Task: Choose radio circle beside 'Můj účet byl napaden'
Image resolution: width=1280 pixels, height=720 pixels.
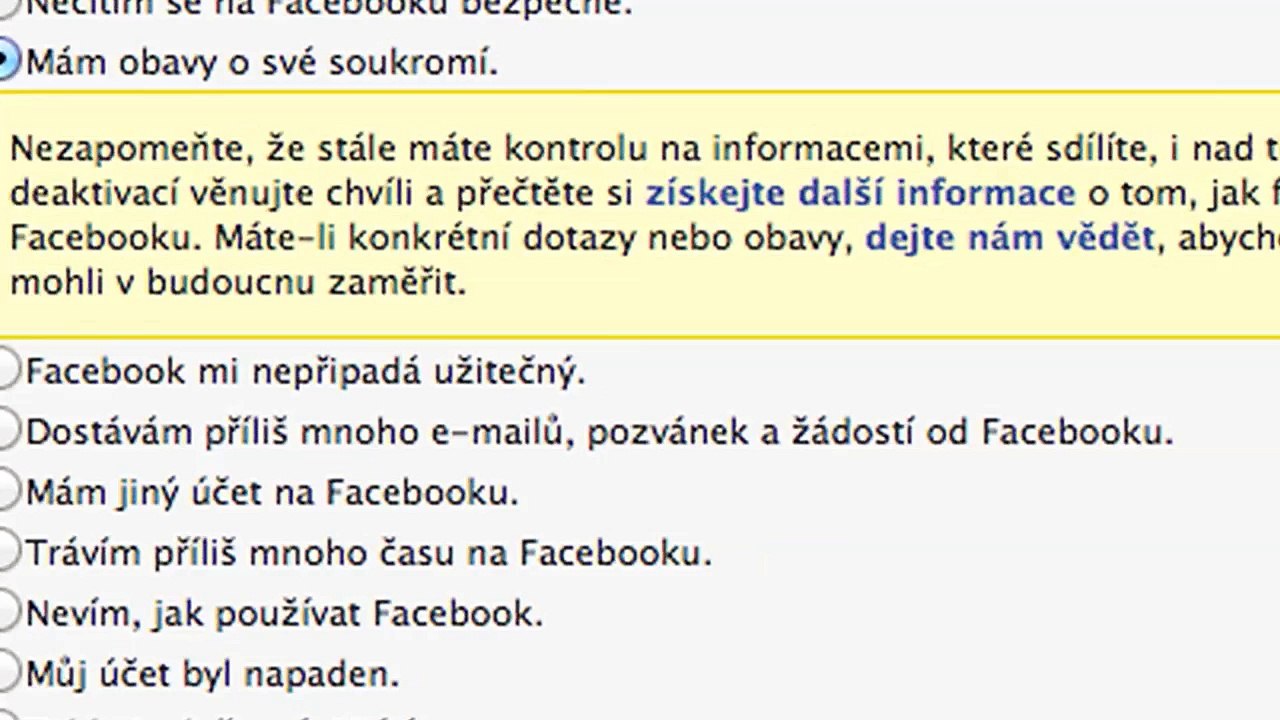Action: [x=8, y=672]
